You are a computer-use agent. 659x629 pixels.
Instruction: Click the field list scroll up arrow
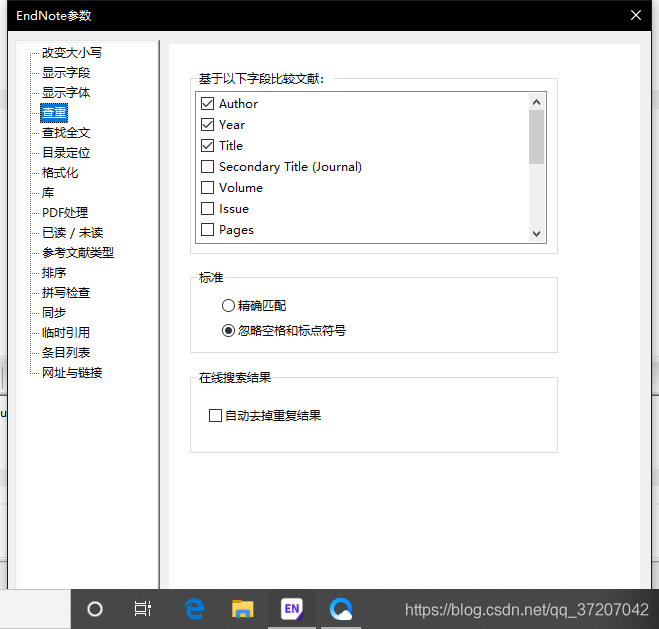(x=536, y=102)
